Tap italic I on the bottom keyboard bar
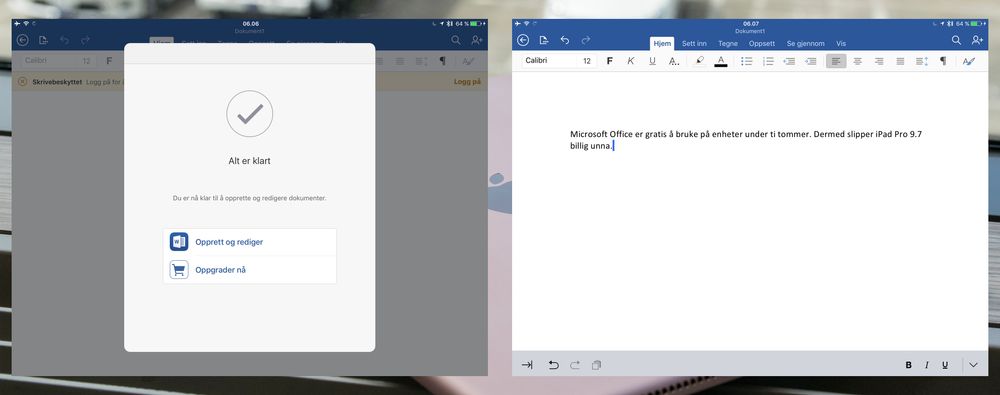Image resolution: width=1000 pixels, height=395 pixels. click(927, 365)
